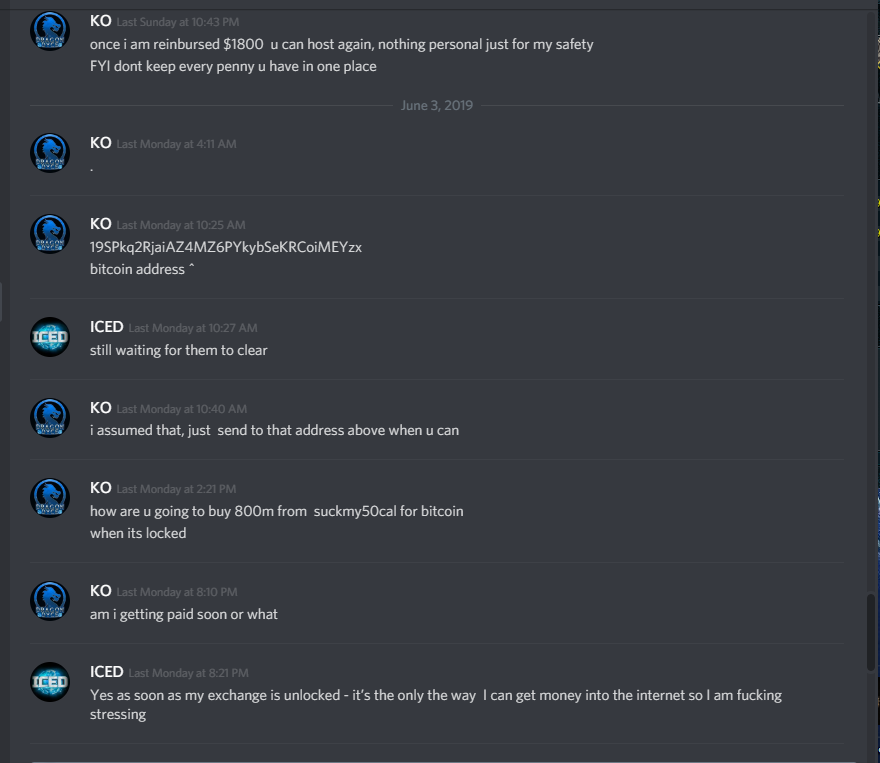The height and width of the screenshot is (763, 880).
Task: Click 'Last Monday at 10:27 AM' timestamp
Action: click(x=193, y=328)
